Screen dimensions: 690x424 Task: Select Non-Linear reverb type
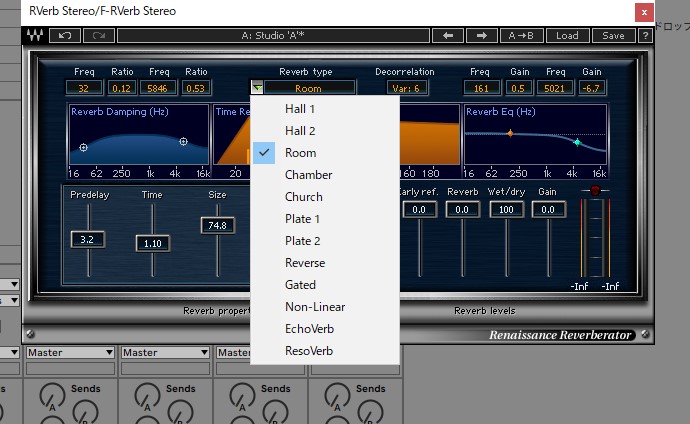(325, 307)
